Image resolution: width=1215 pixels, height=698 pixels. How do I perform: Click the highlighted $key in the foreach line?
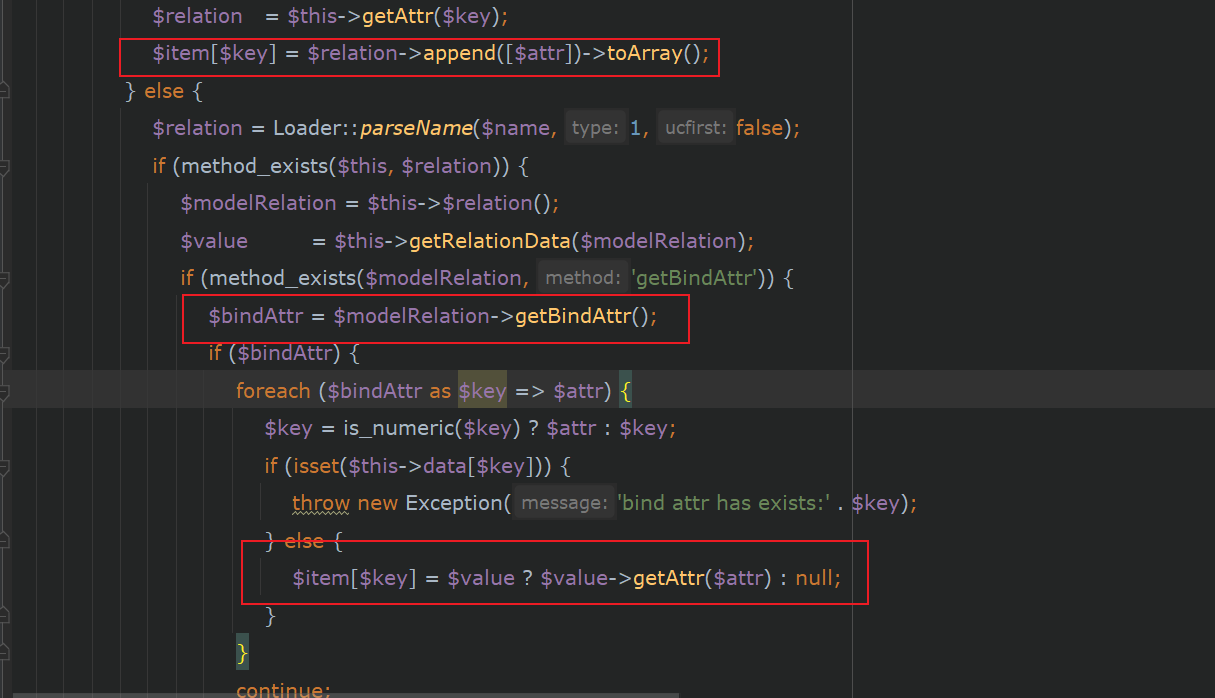[x=482, y=391]
